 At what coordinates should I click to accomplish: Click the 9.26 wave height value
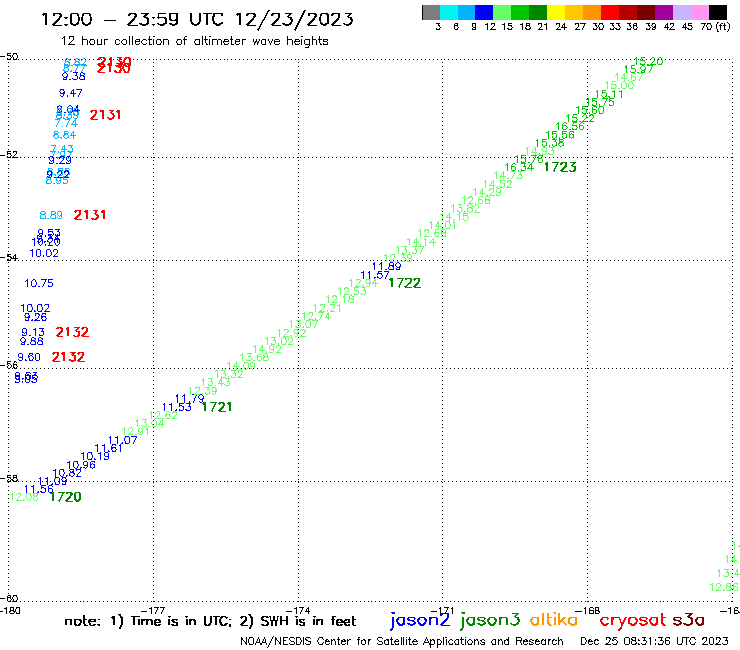36,317
